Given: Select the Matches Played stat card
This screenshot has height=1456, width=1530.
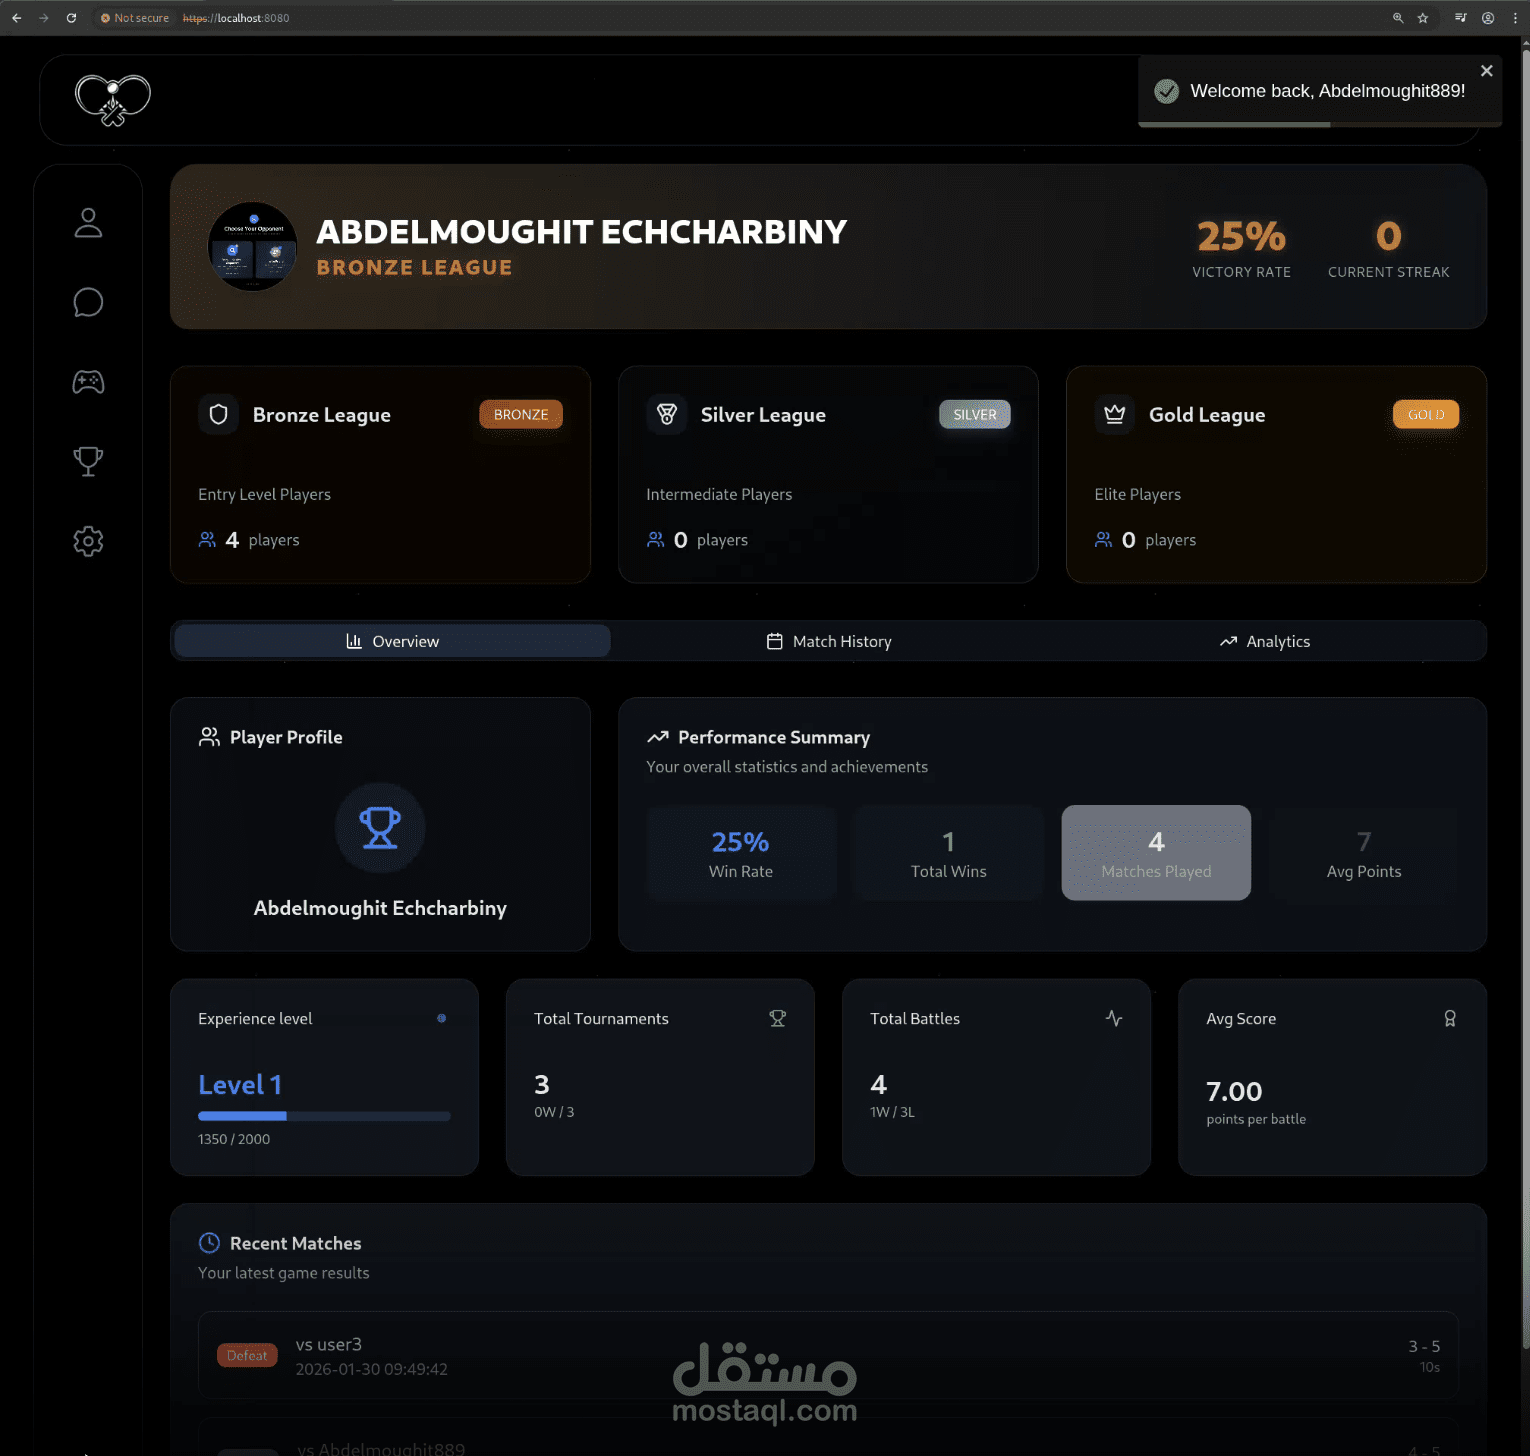Looking at the screenshot, I should pyautogui.click(x=1155, y=852).
